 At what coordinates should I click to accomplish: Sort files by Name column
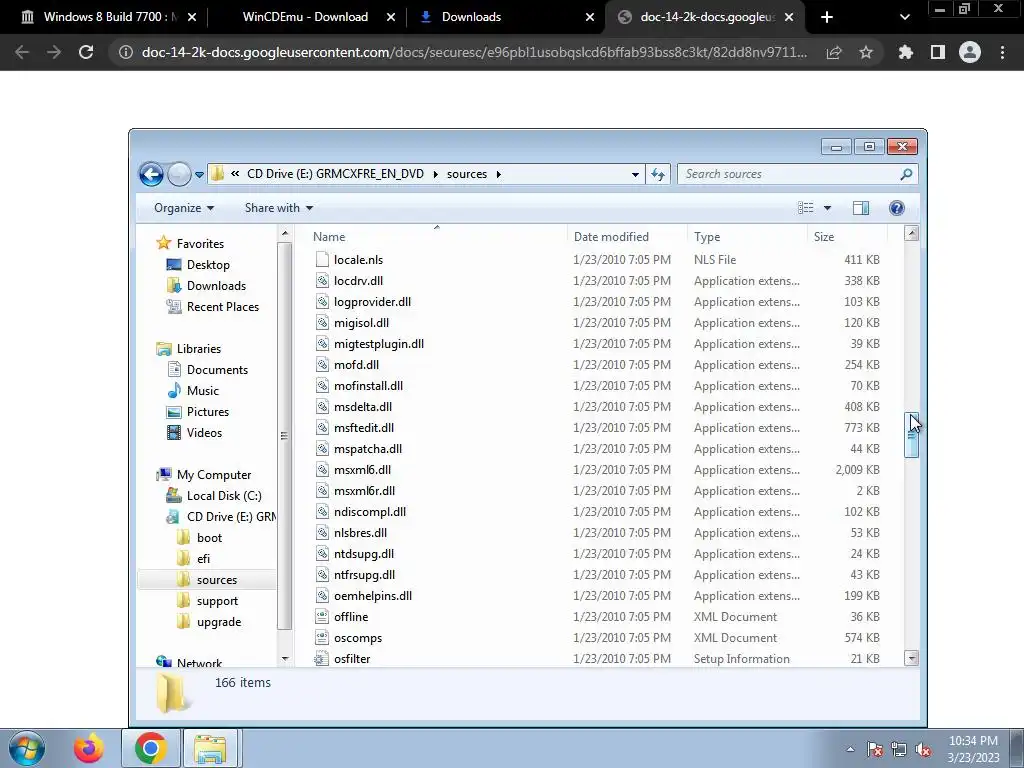(x=433, y=237)
